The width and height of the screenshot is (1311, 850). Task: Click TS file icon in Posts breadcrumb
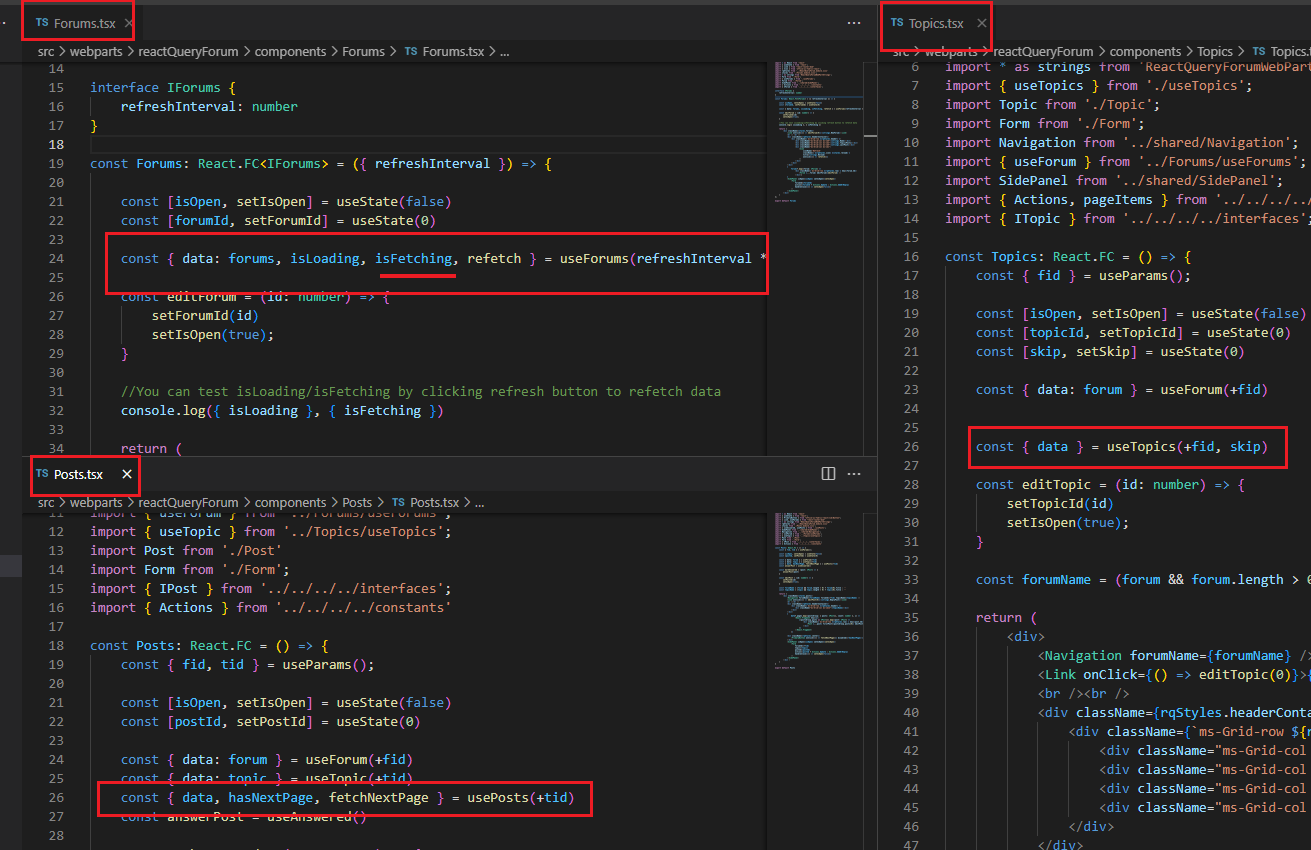tap(398, 503)
